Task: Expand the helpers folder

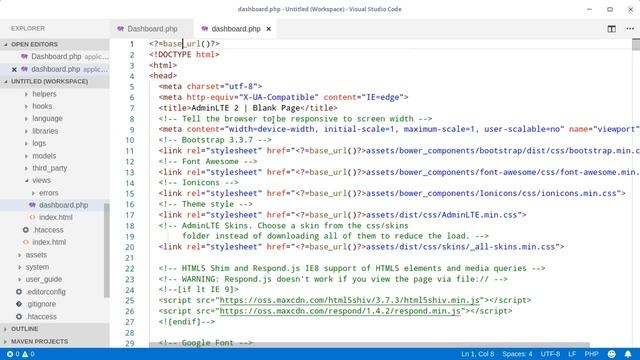Action: pos(44,94)
